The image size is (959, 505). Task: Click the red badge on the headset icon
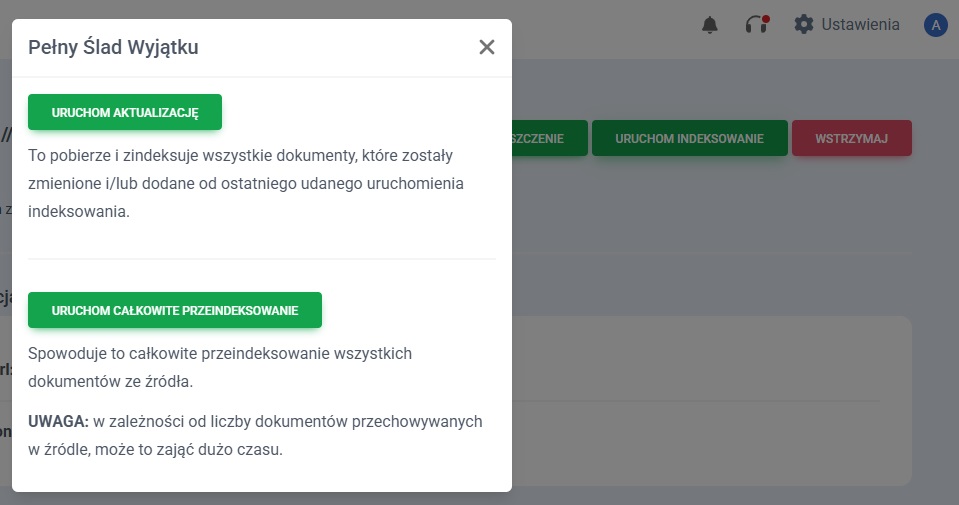pyautogui.click(x=765, y=18)
